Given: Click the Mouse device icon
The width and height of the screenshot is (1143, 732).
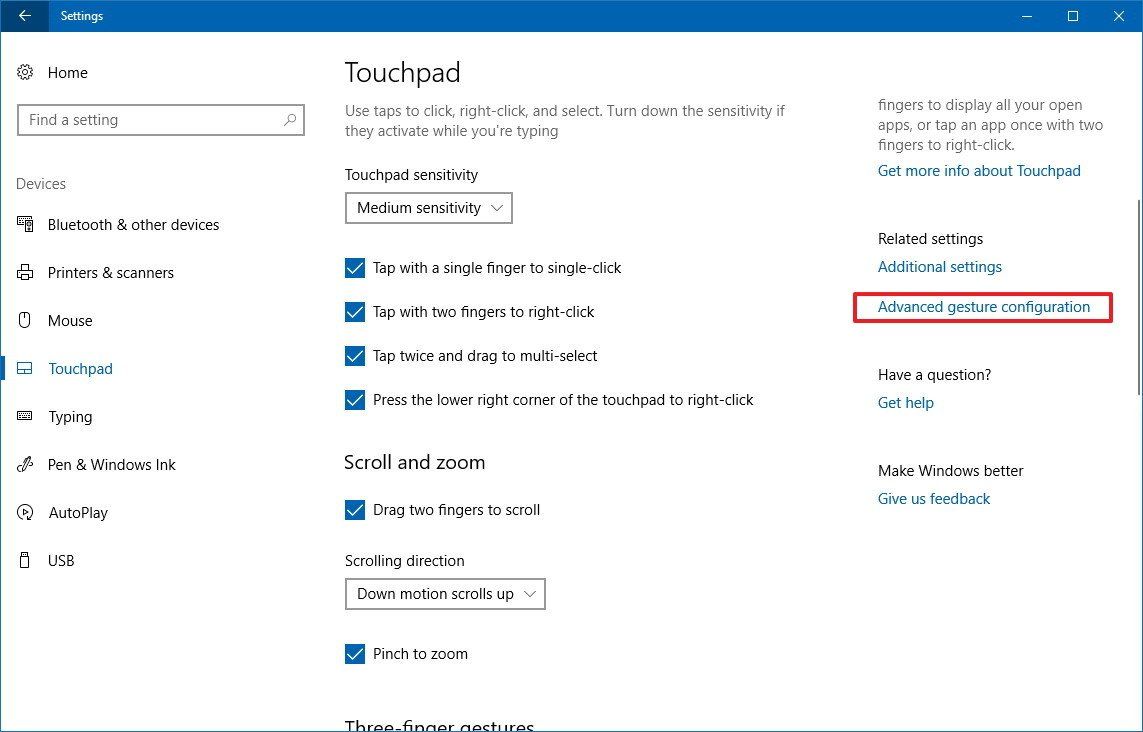Looking at the screenshot, I should (x=24, y=320).
